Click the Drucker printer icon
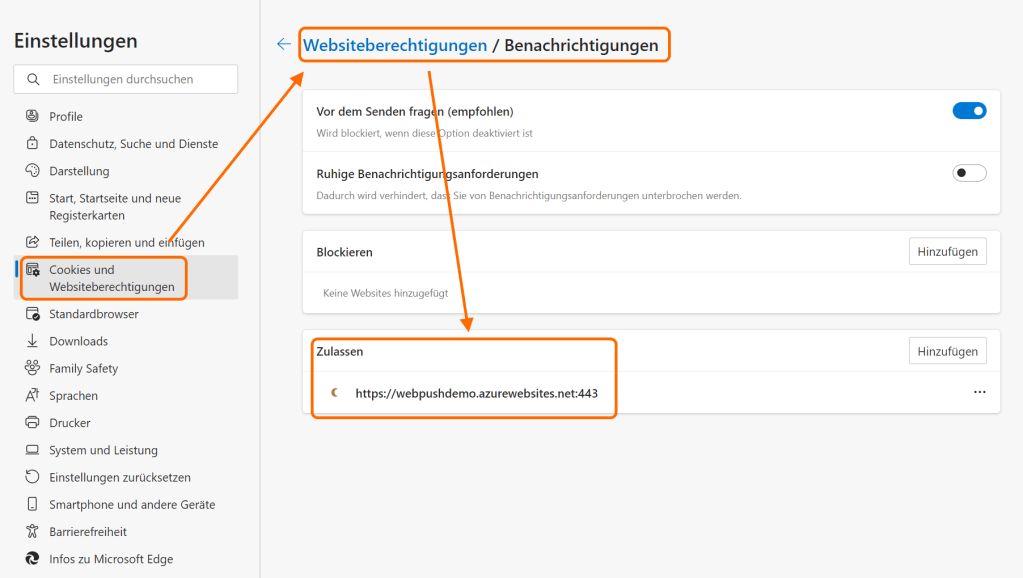Image resolution: width=1023 pixels, height=578 pixels. tap(32, 423)
